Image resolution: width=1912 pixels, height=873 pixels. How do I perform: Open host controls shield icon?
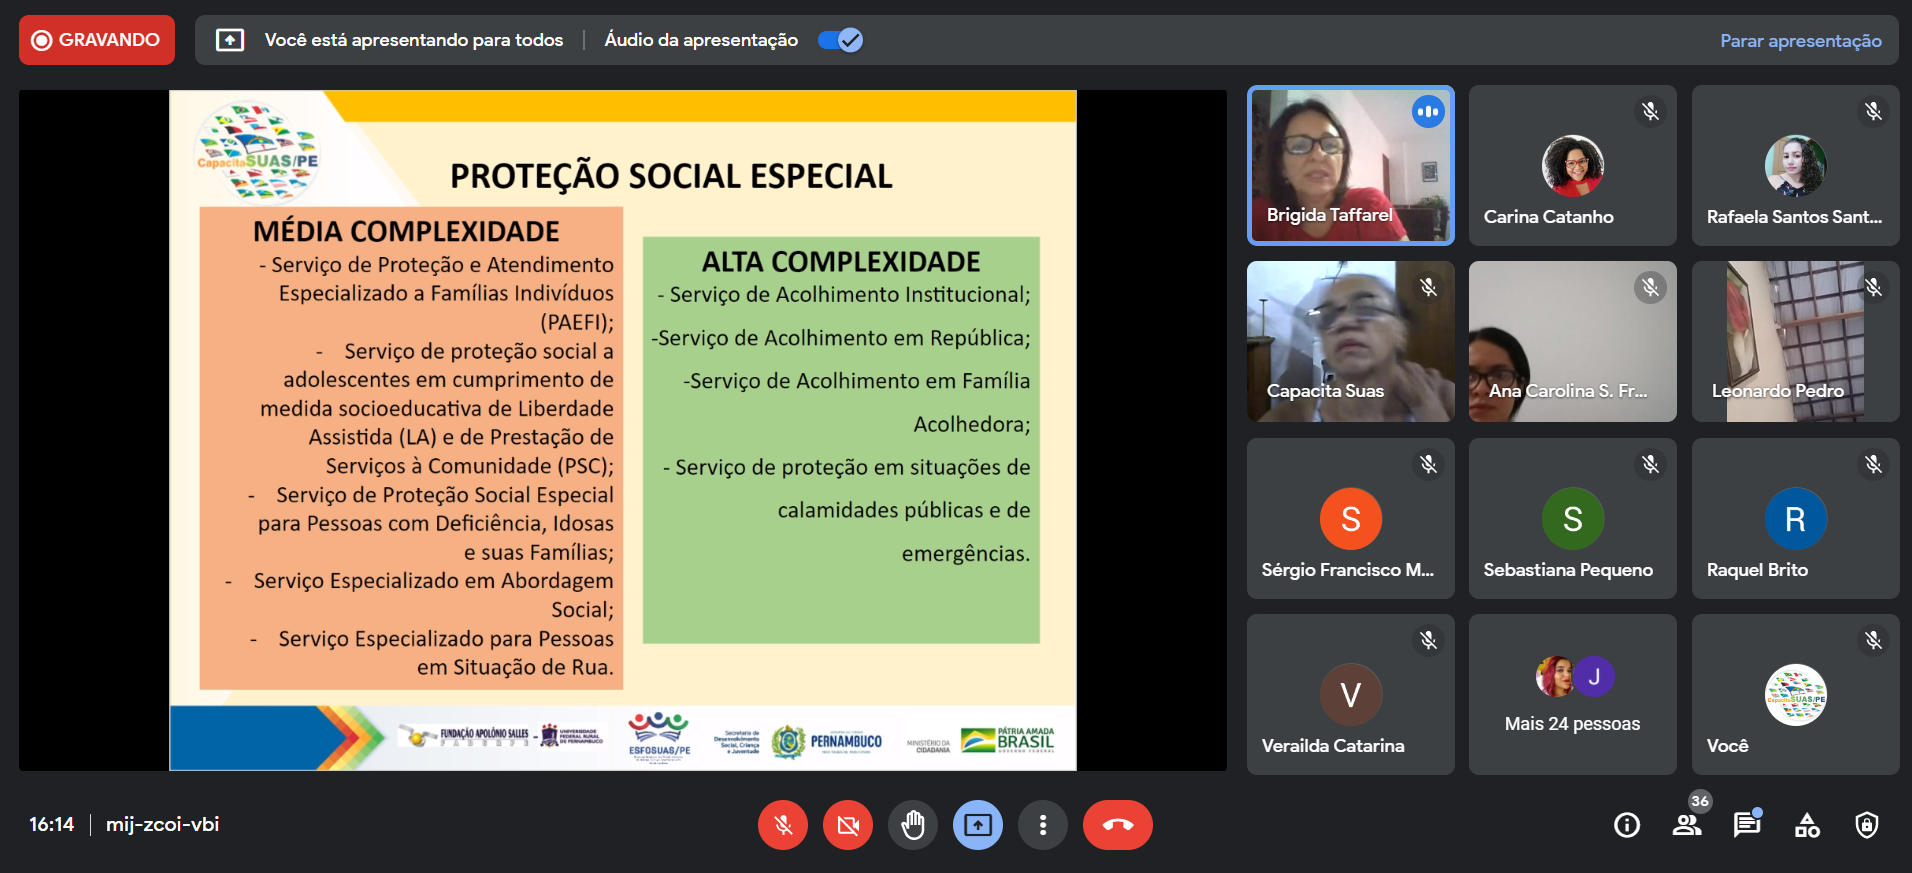click(x=1866, y=825)
